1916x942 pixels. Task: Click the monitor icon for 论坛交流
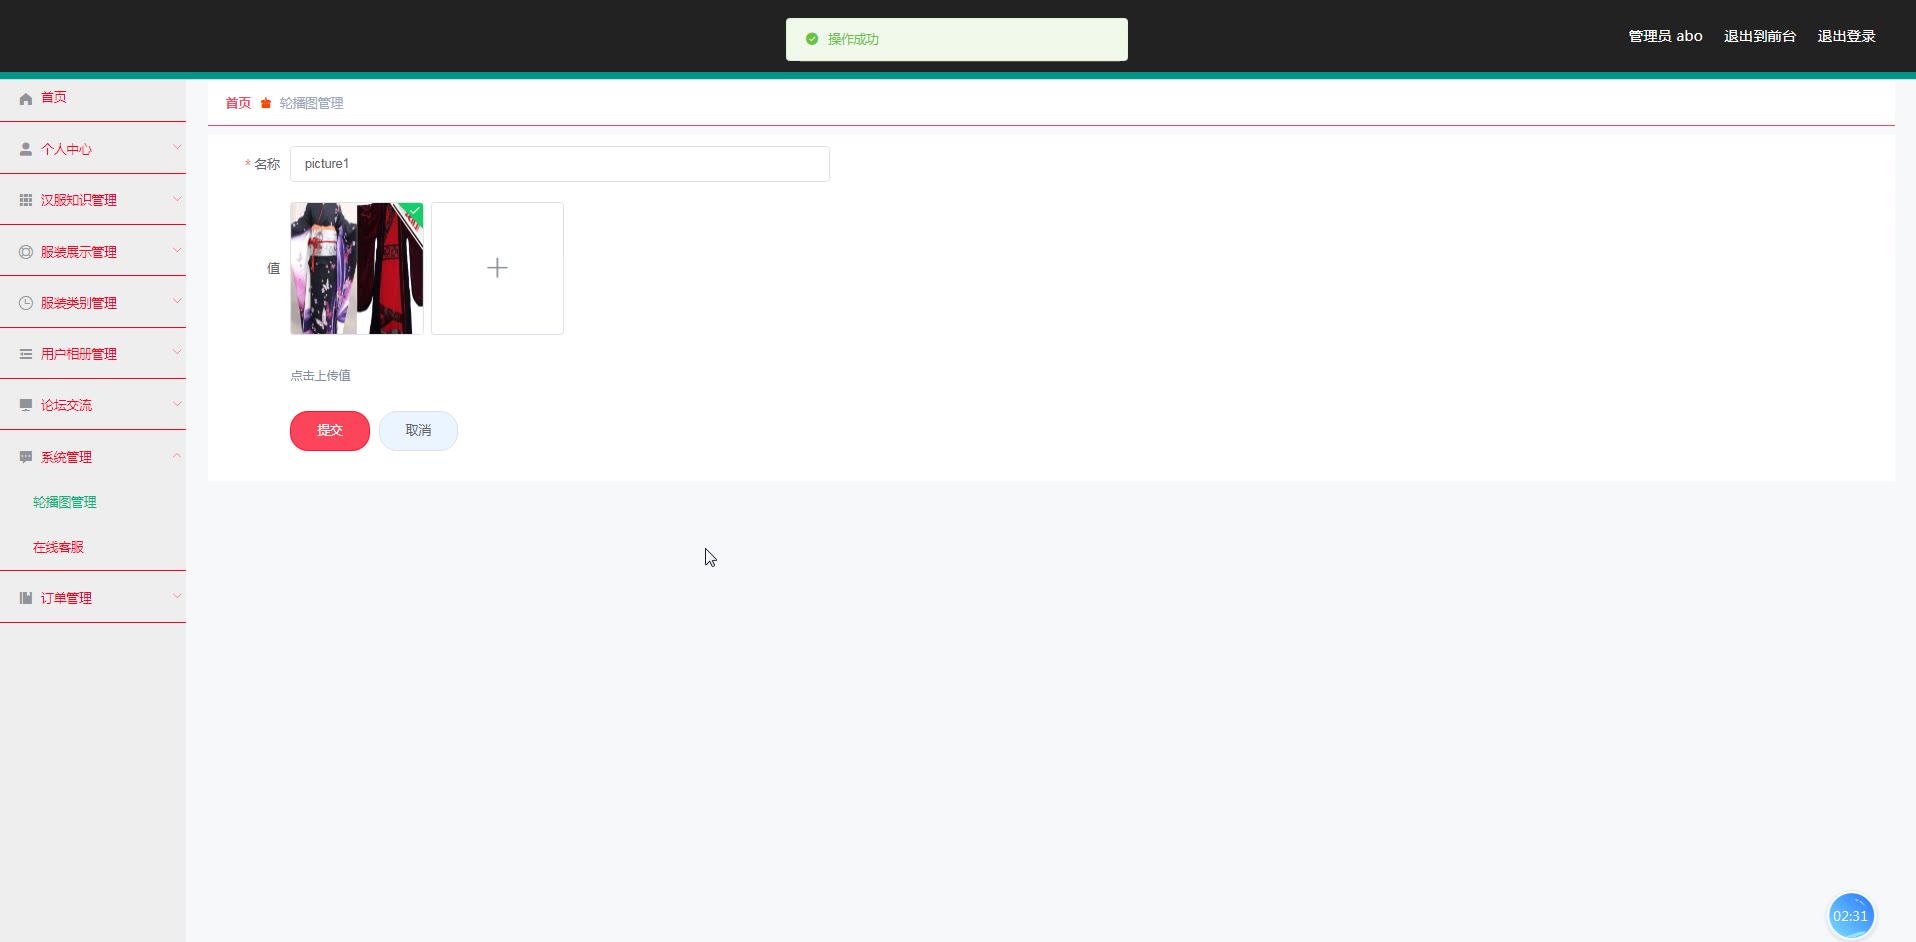coord(26,405)
